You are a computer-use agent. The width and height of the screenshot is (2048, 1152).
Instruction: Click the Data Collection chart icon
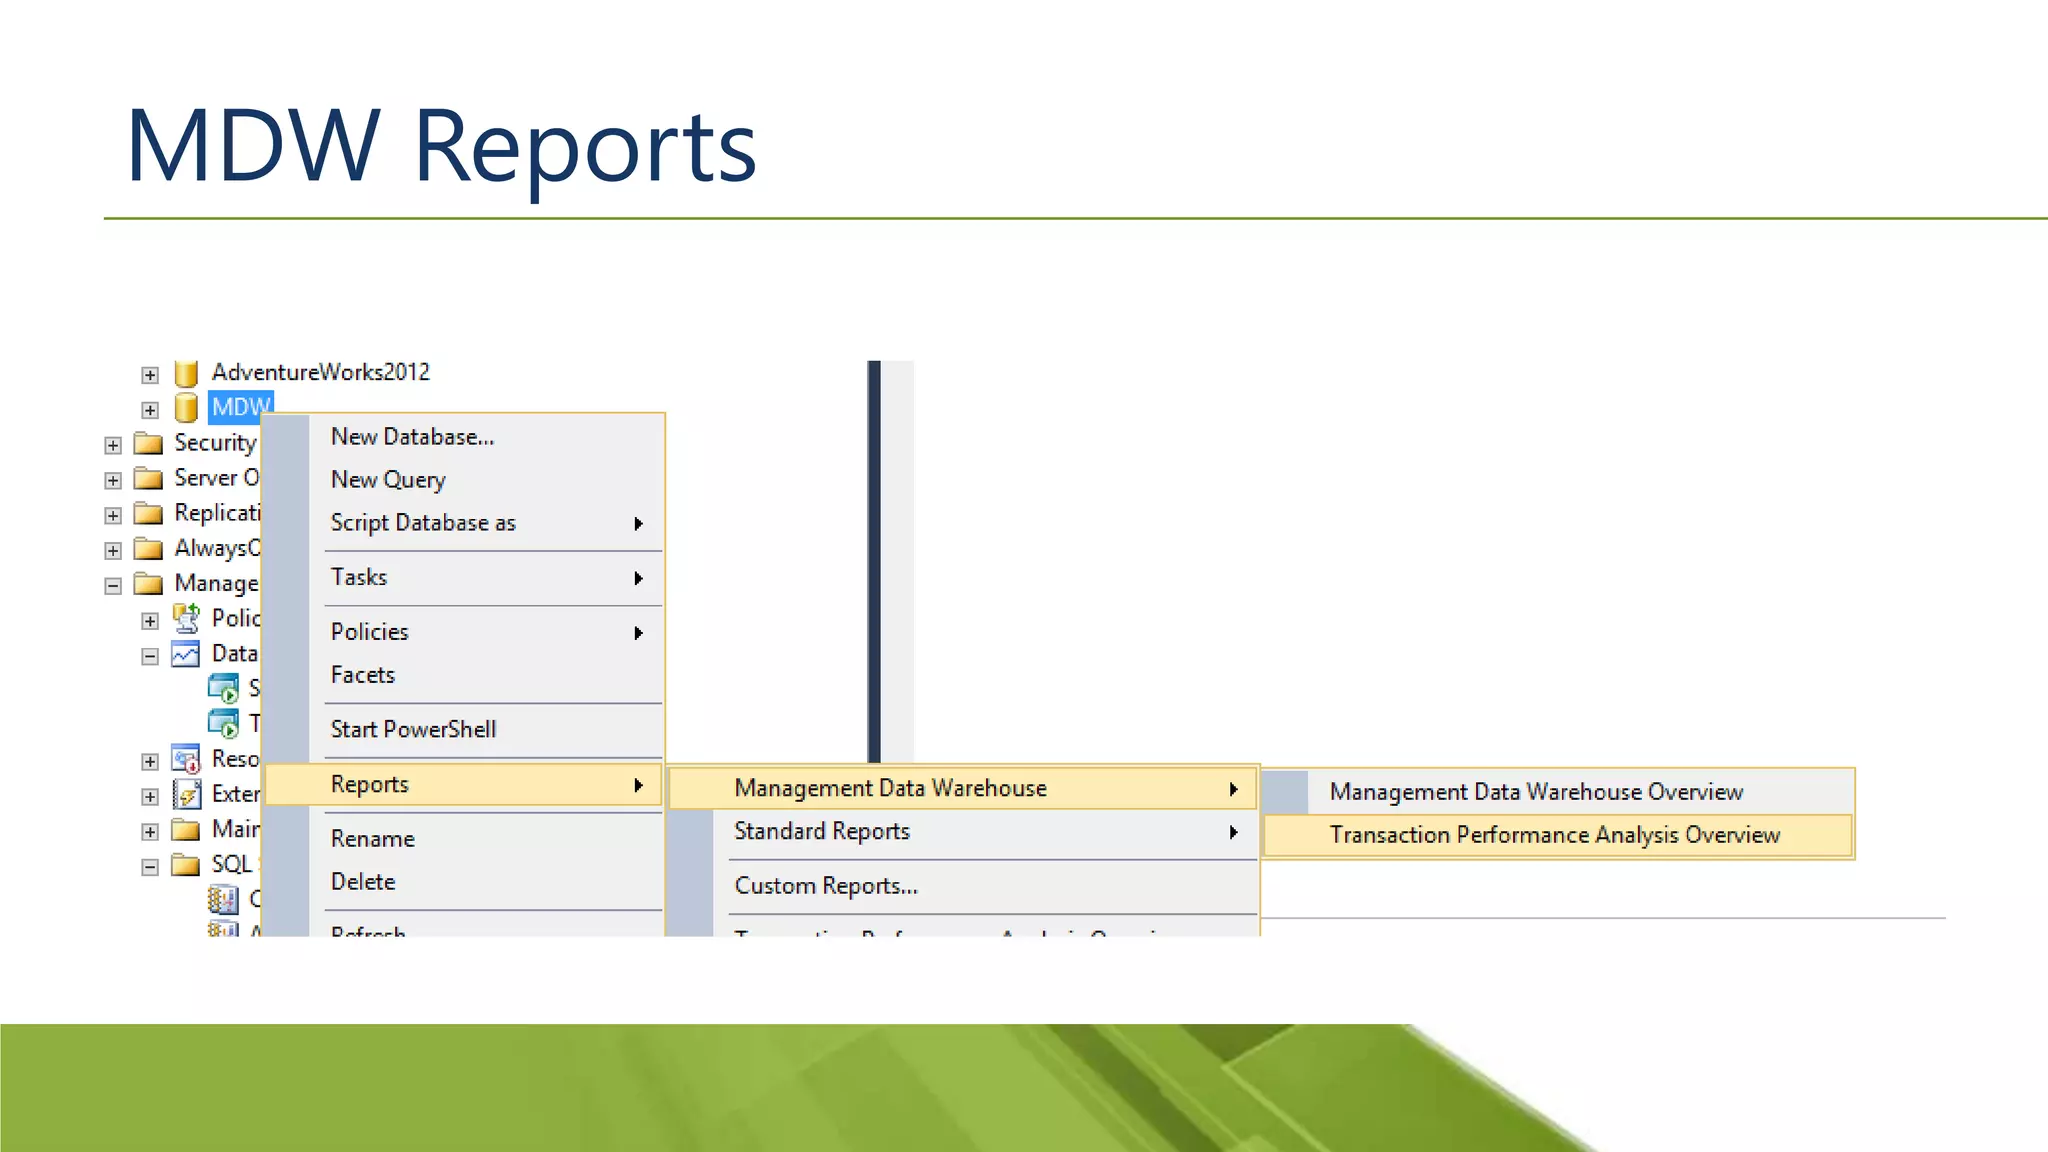[x=186, y=654]
